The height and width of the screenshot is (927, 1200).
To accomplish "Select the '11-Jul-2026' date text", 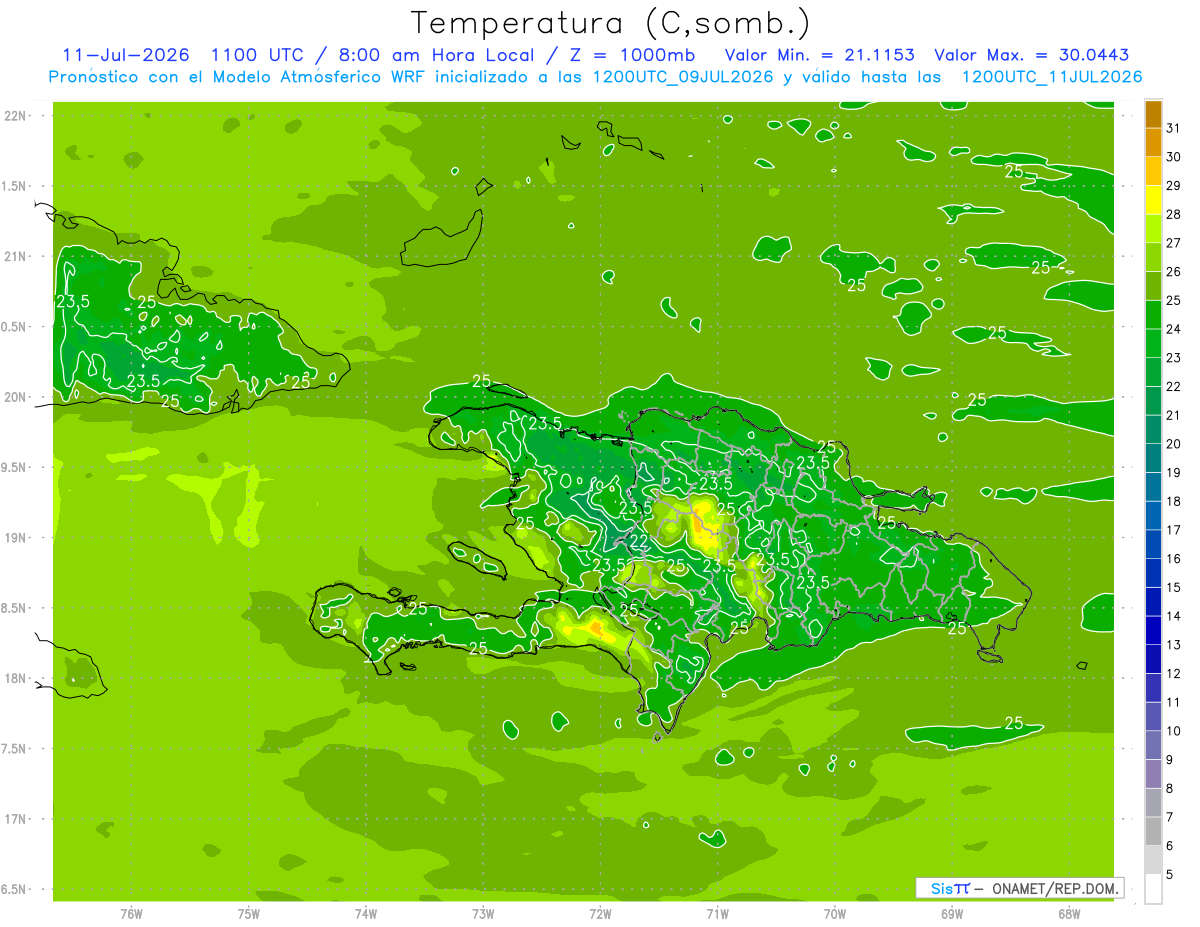I will [x=125, y=56].
